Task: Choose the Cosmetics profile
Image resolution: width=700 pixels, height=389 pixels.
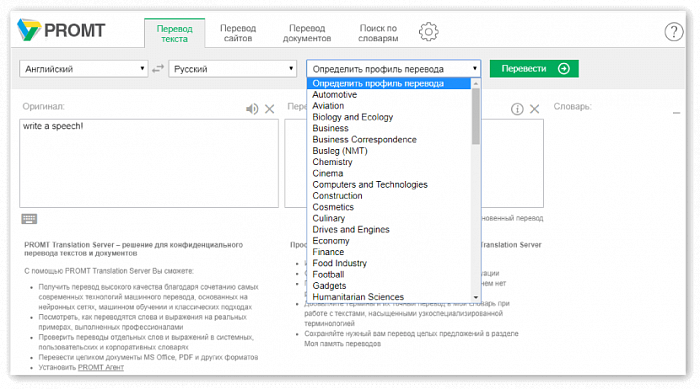Action: point(389,207)
